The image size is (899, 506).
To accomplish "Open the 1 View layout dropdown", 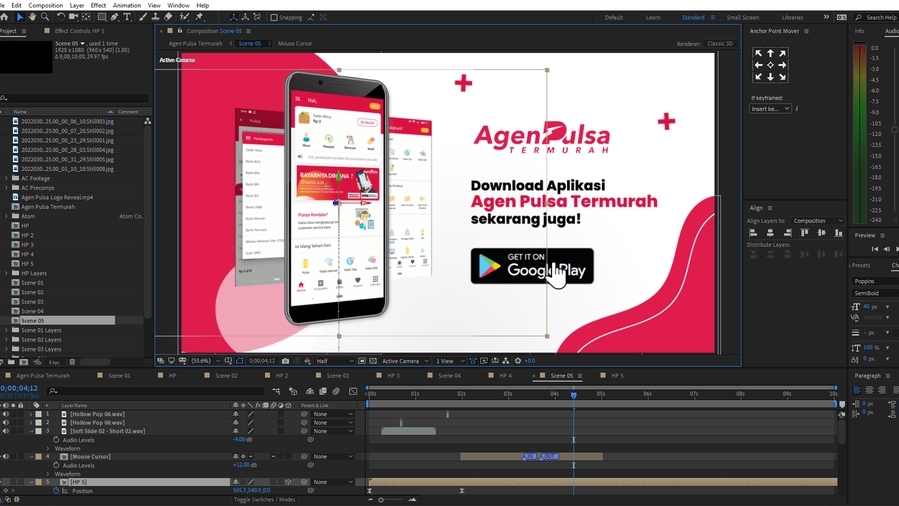I will [450, 361].
